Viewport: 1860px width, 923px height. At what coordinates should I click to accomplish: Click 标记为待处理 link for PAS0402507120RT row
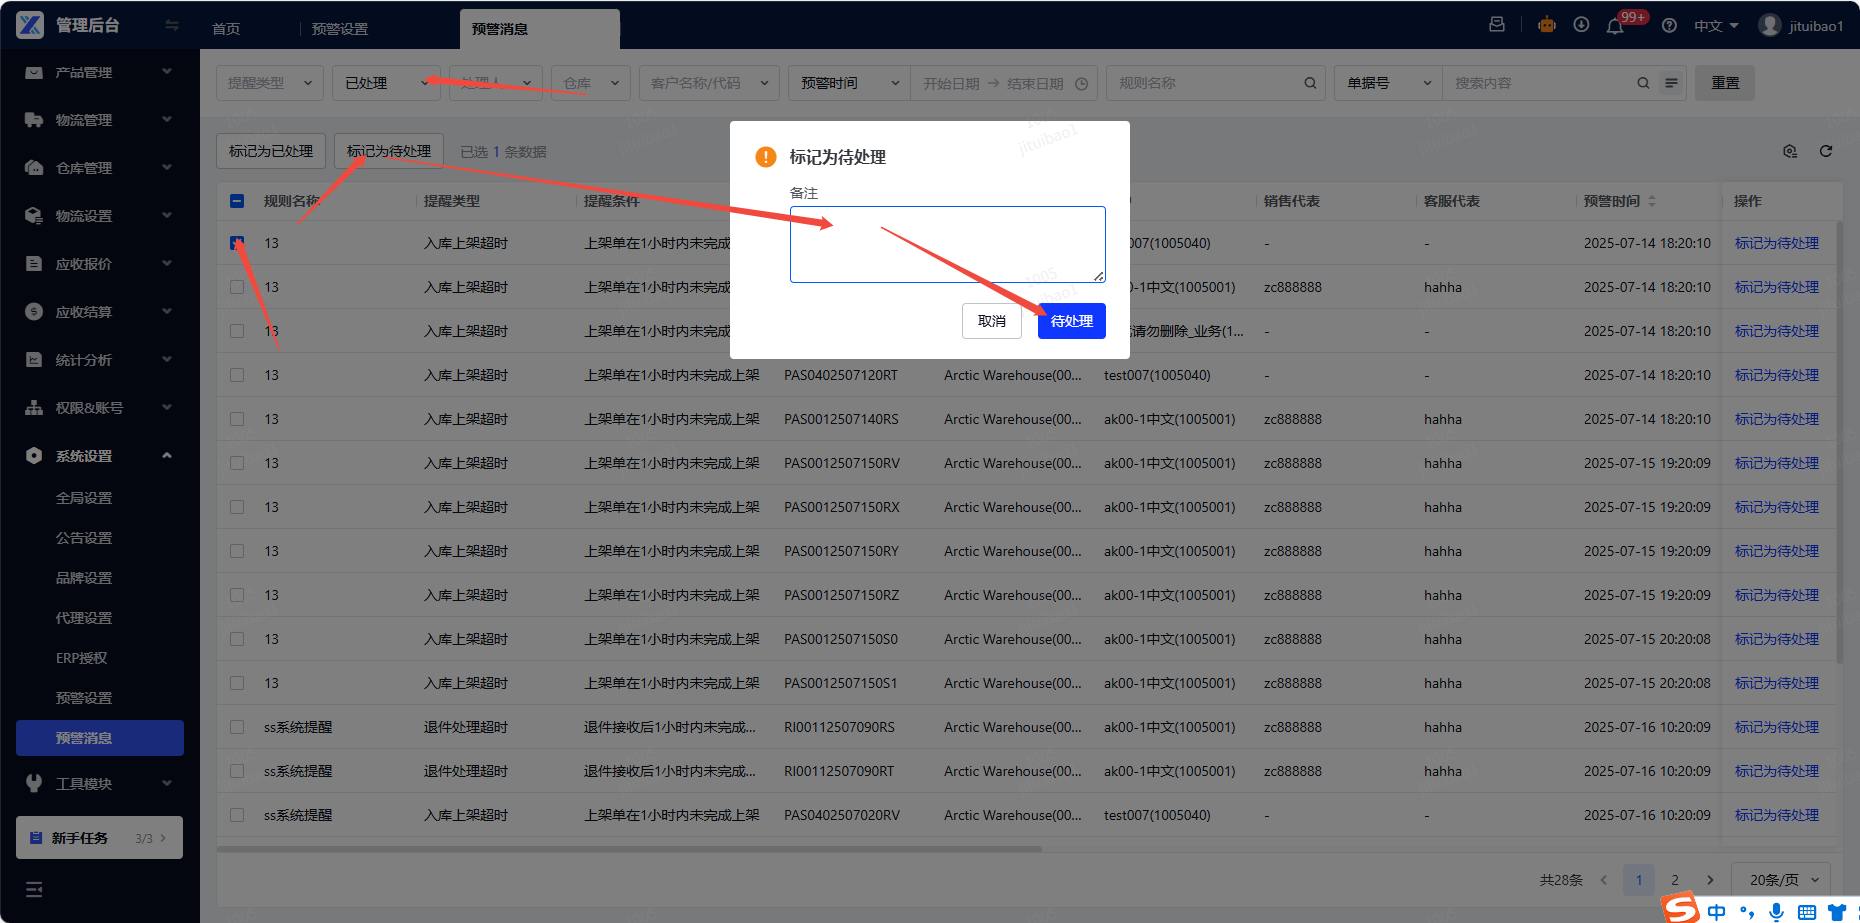pos(1777,375)
